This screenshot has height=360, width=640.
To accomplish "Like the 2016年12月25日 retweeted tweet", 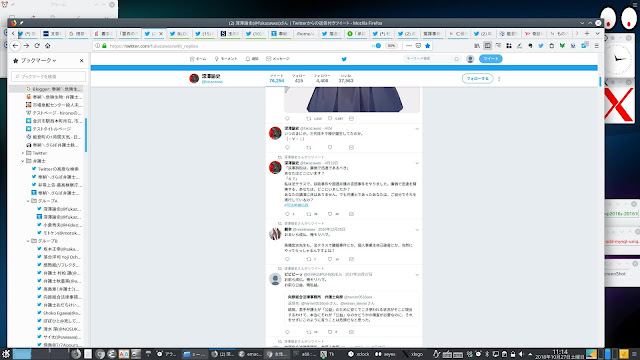I will [x=330, y=259].
